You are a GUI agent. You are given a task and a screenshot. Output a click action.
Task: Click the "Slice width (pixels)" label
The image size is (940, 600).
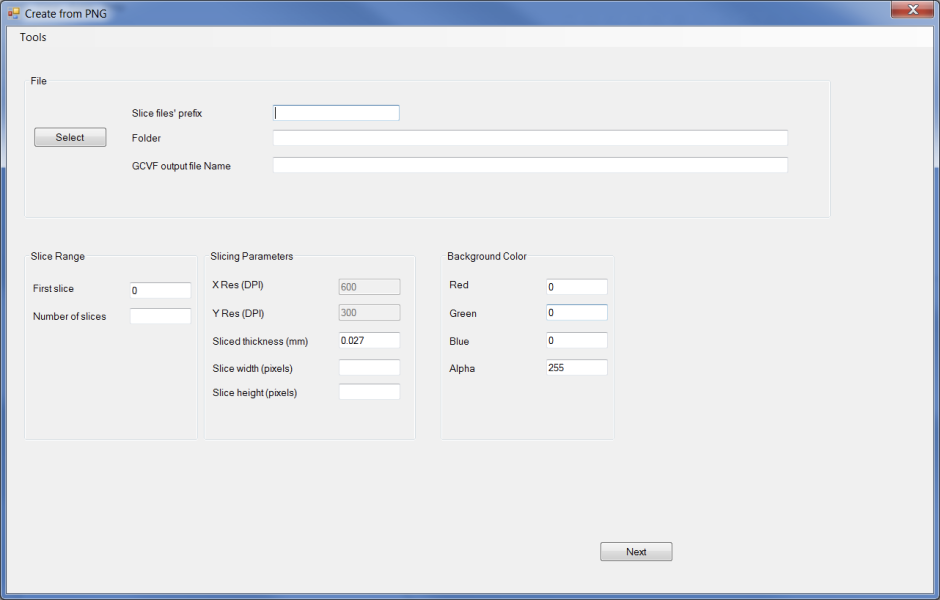click(252, 368)
